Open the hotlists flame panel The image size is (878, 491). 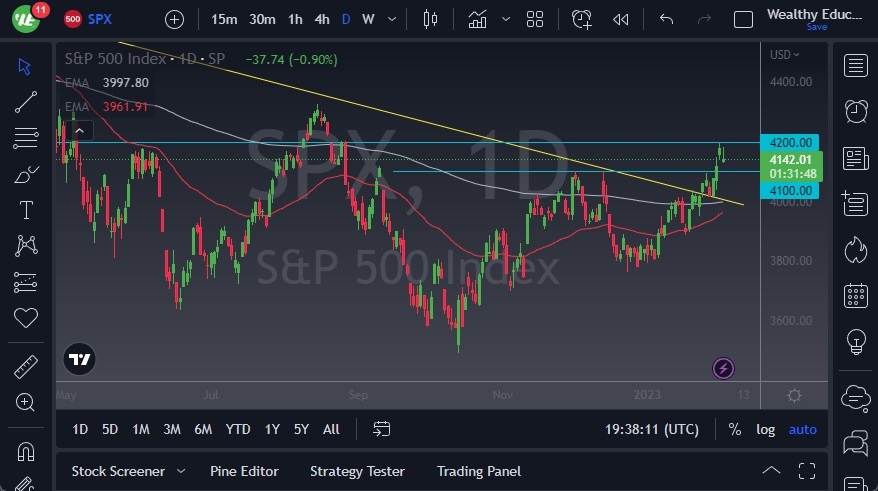click(856, 250)
